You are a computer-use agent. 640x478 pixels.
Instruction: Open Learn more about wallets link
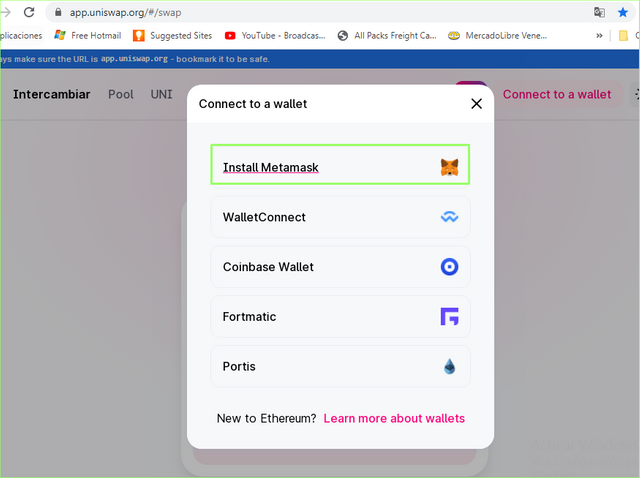pos(394,418)
